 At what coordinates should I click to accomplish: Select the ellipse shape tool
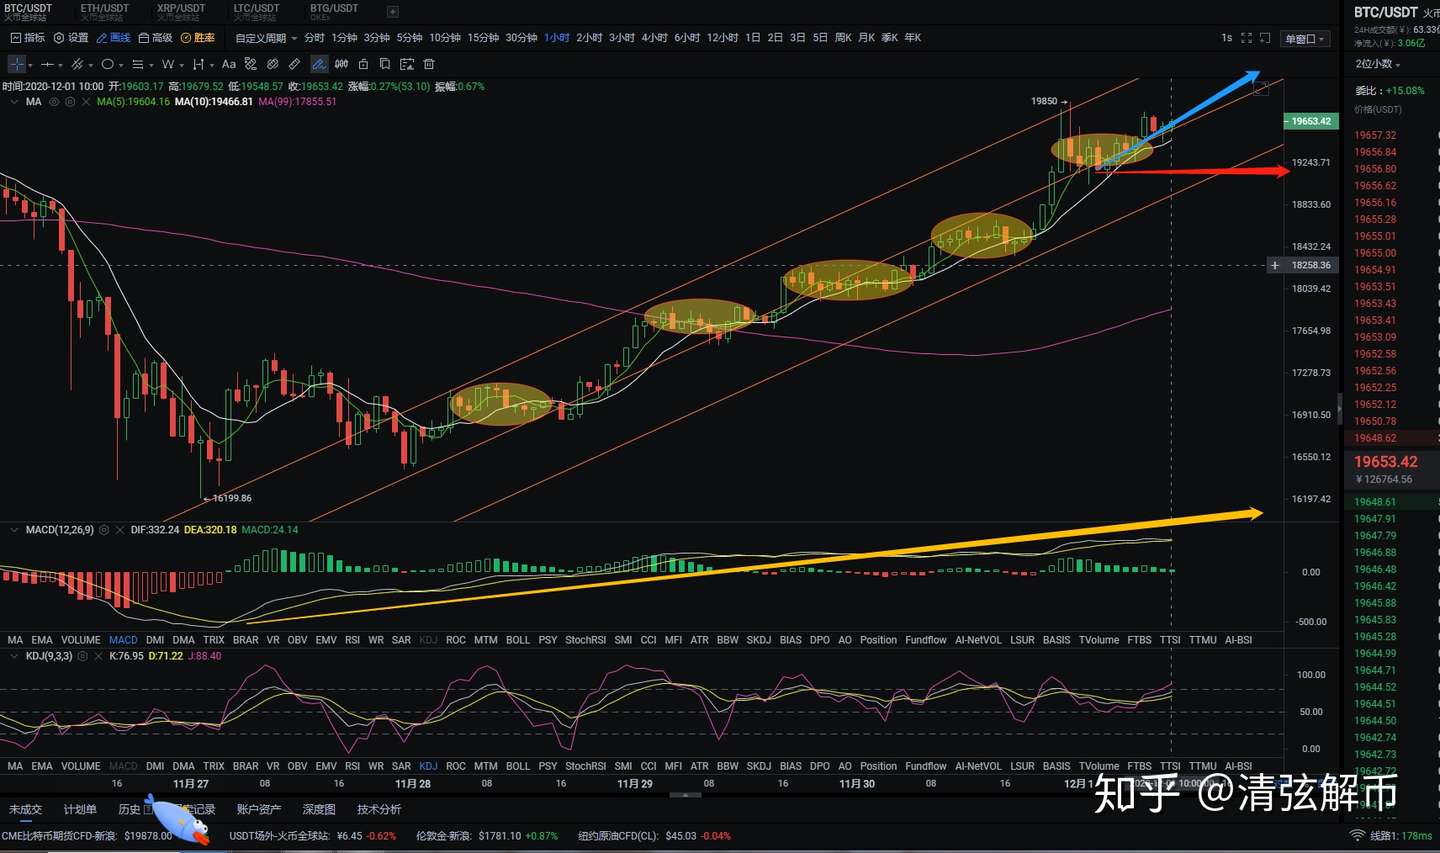click(107, 64)
